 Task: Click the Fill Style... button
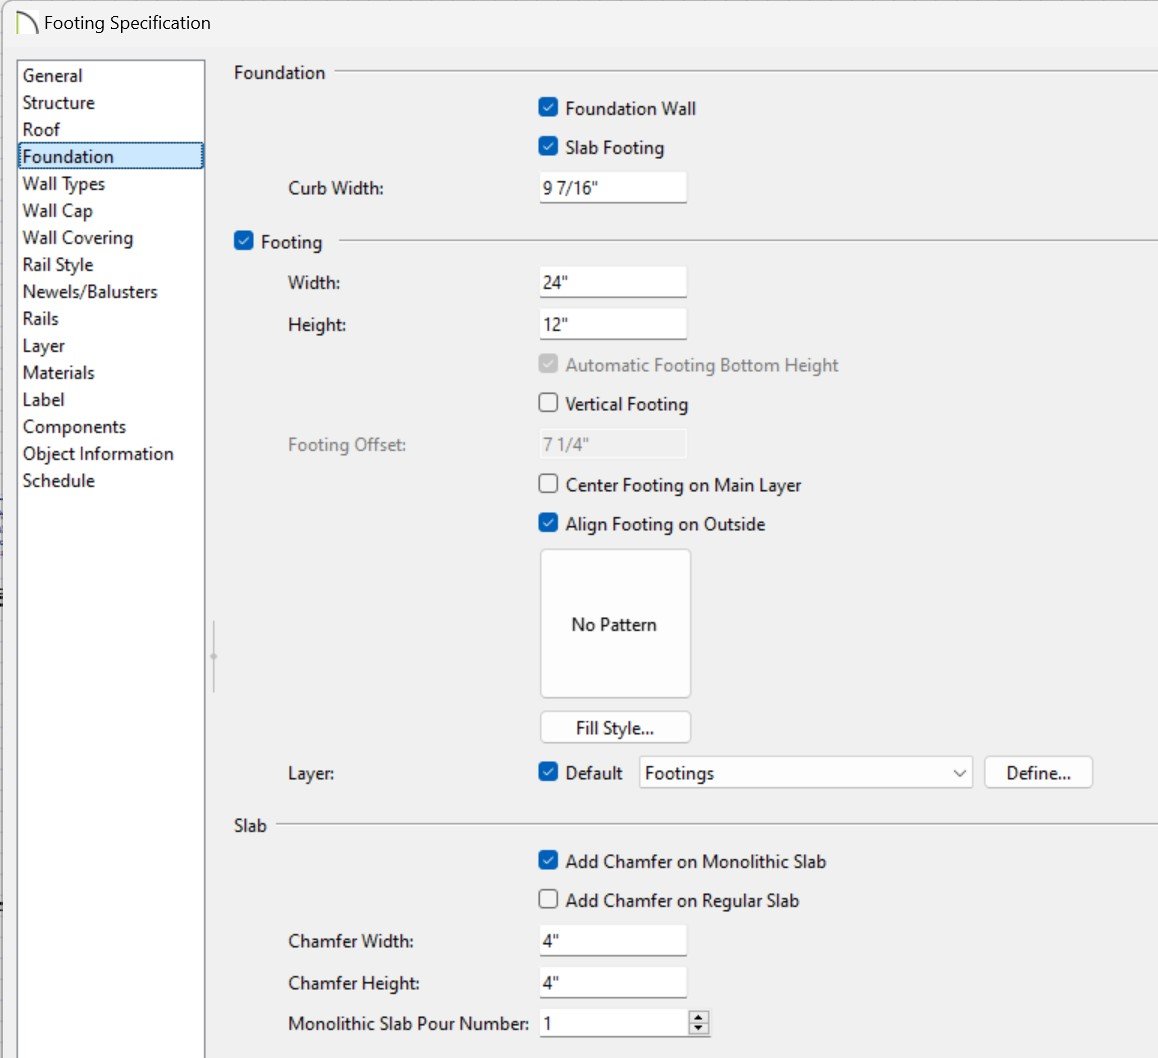tap(615, 728)
